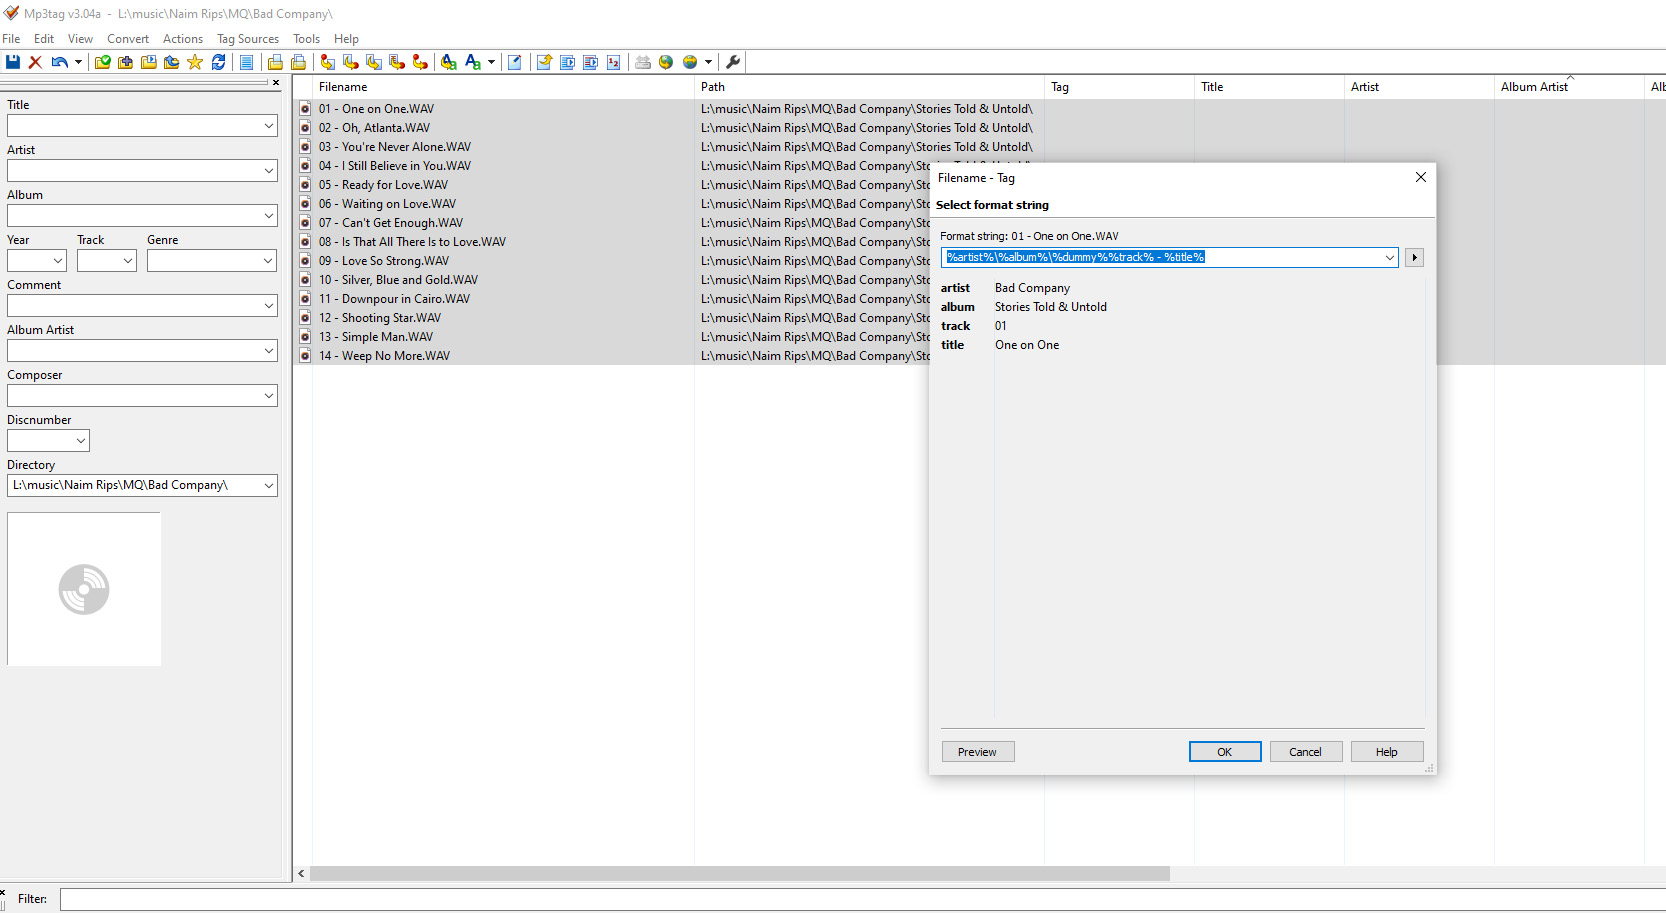Expand the format string dropdown
The image size is (1666, 913).
(1389, 258)
